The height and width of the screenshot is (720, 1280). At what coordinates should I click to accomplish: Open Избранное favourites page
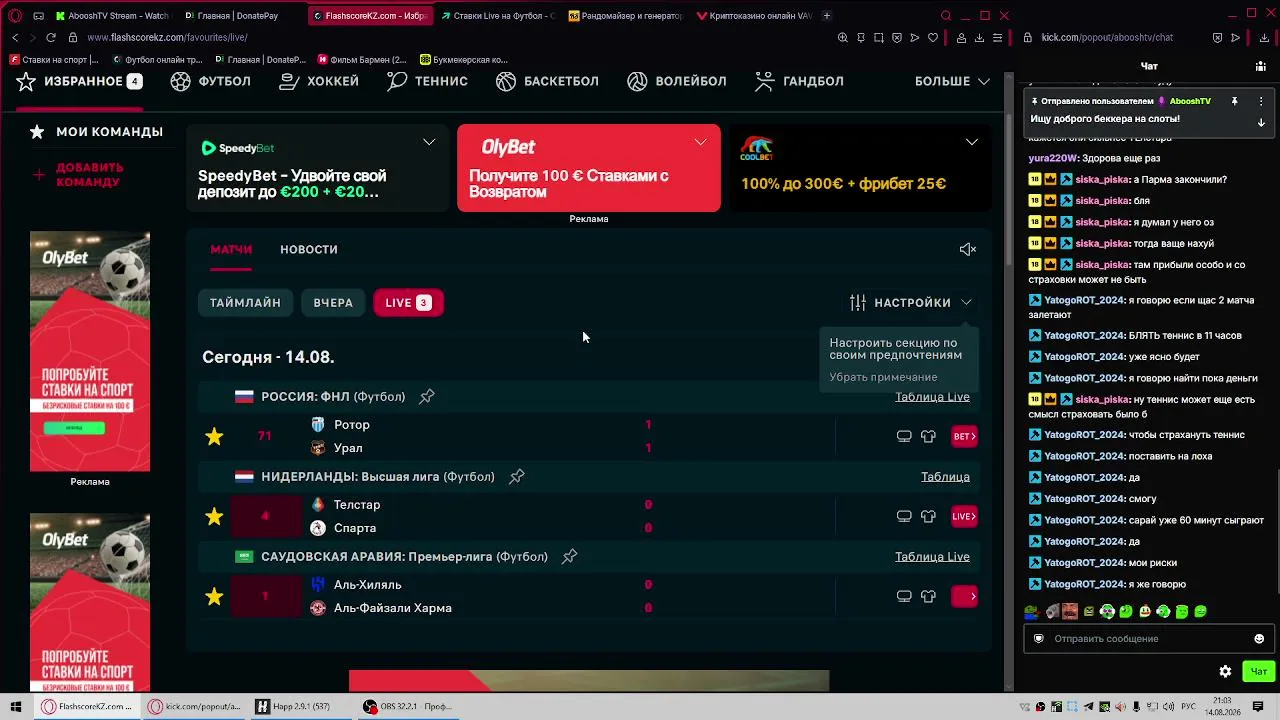tap(80, 81)
